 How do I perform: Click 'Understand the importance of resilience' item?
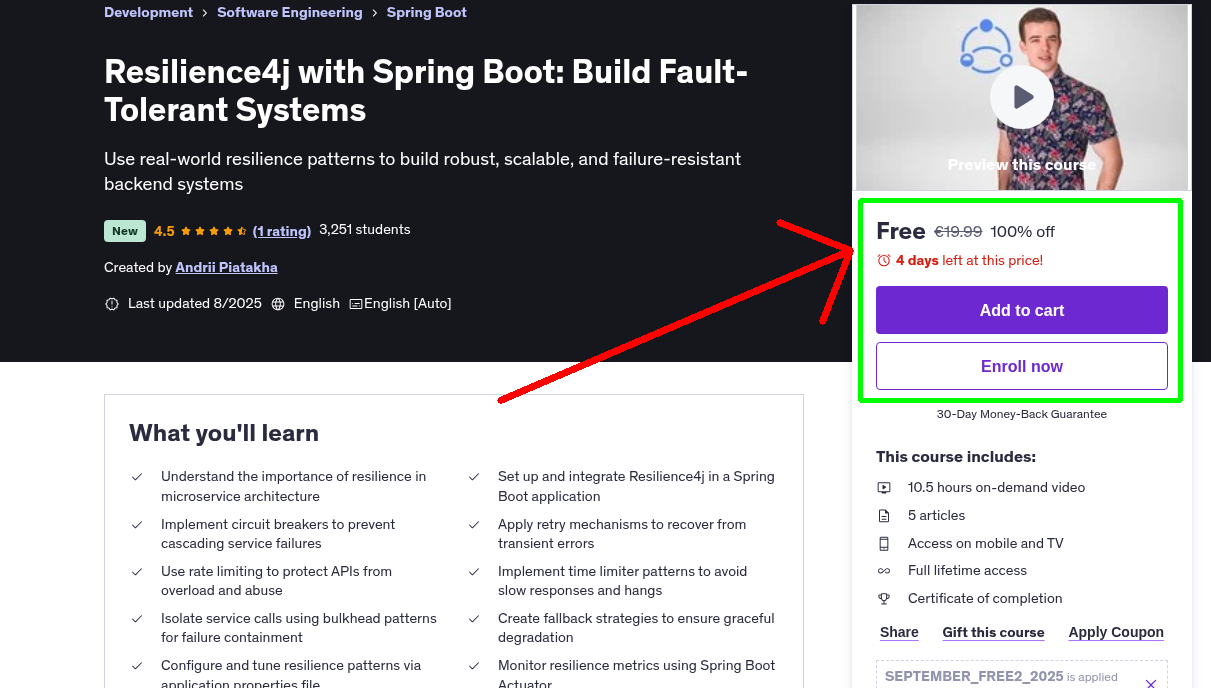coord(293,486)
